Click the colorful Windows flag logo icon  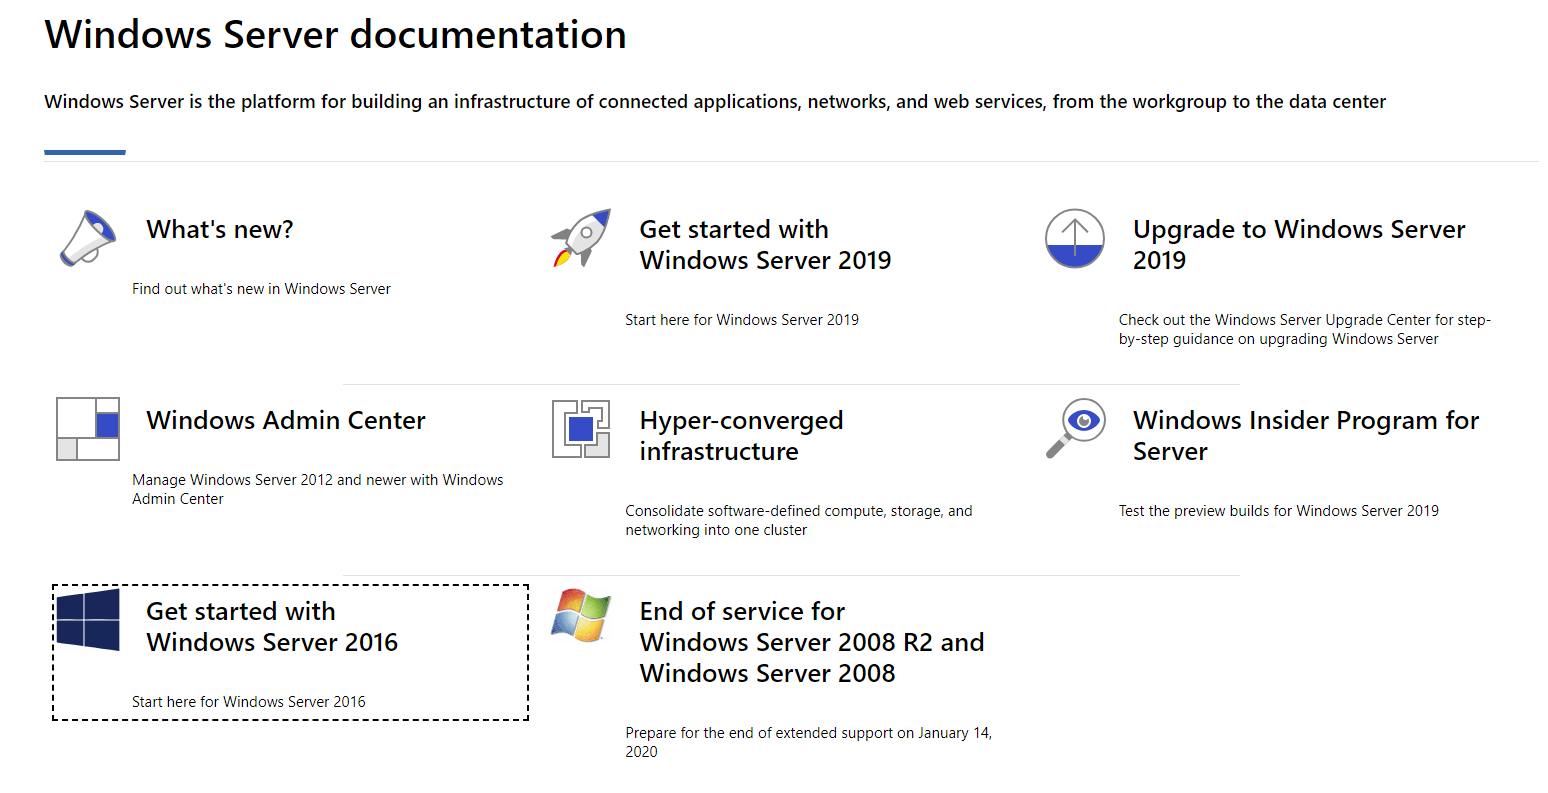[x=581, y=616]
